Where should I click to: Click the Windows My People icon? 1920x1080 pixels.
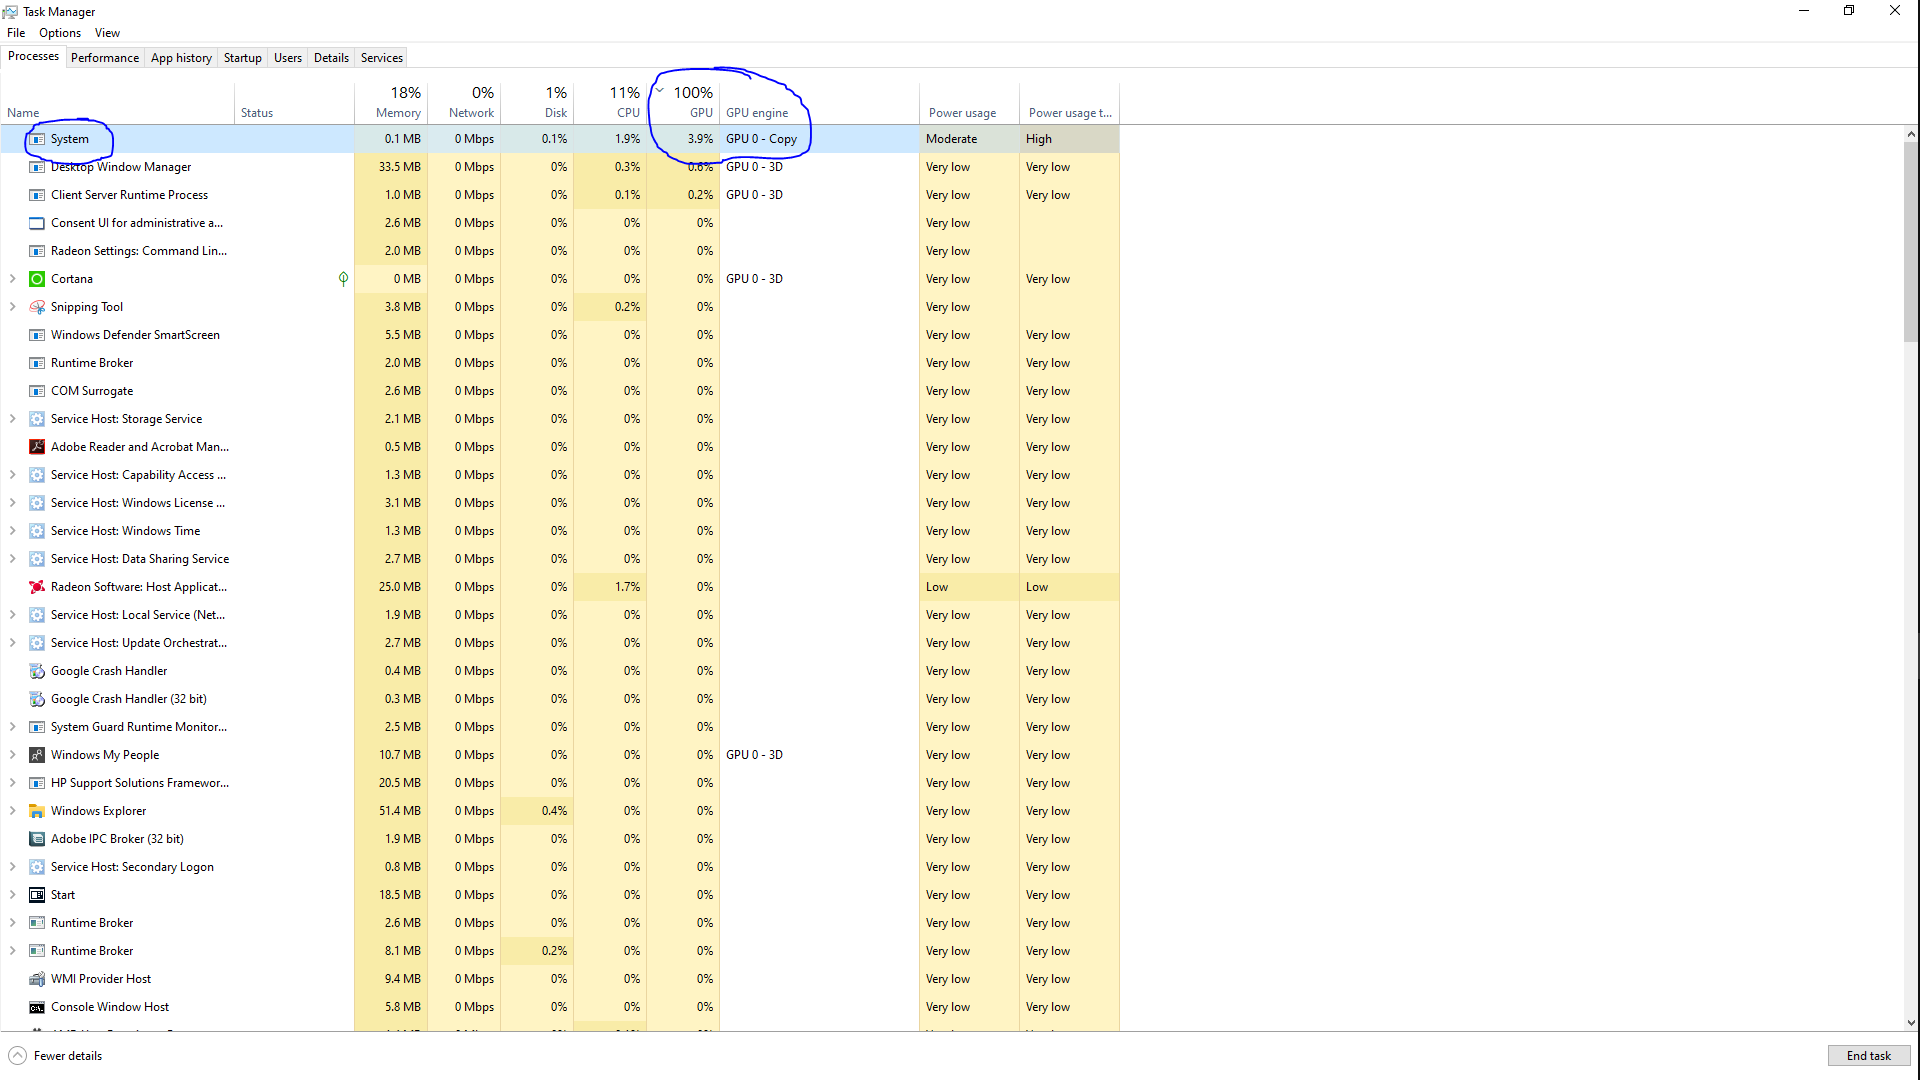37,755
